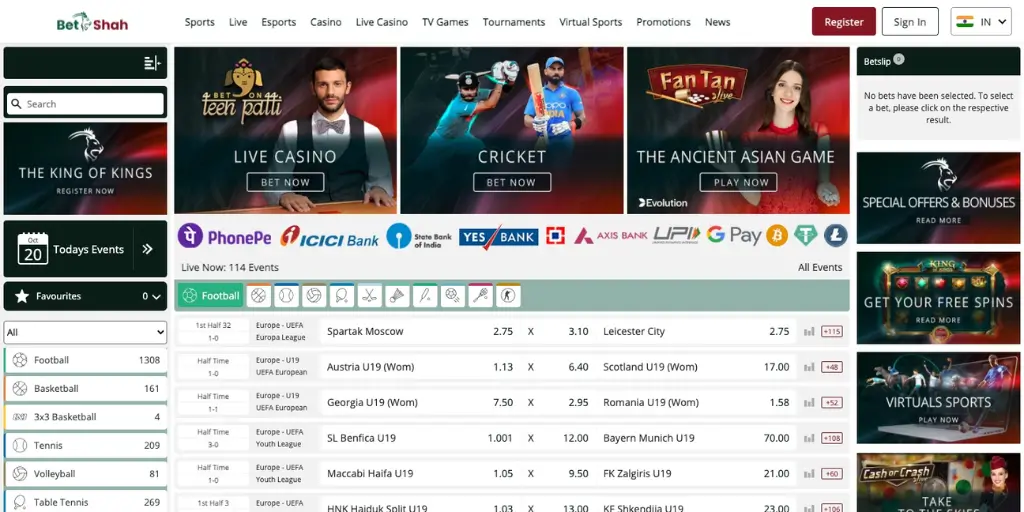Open the IN country language dropdown
The height and width of the screenshot is (512, 1024).
pos(981,22)
